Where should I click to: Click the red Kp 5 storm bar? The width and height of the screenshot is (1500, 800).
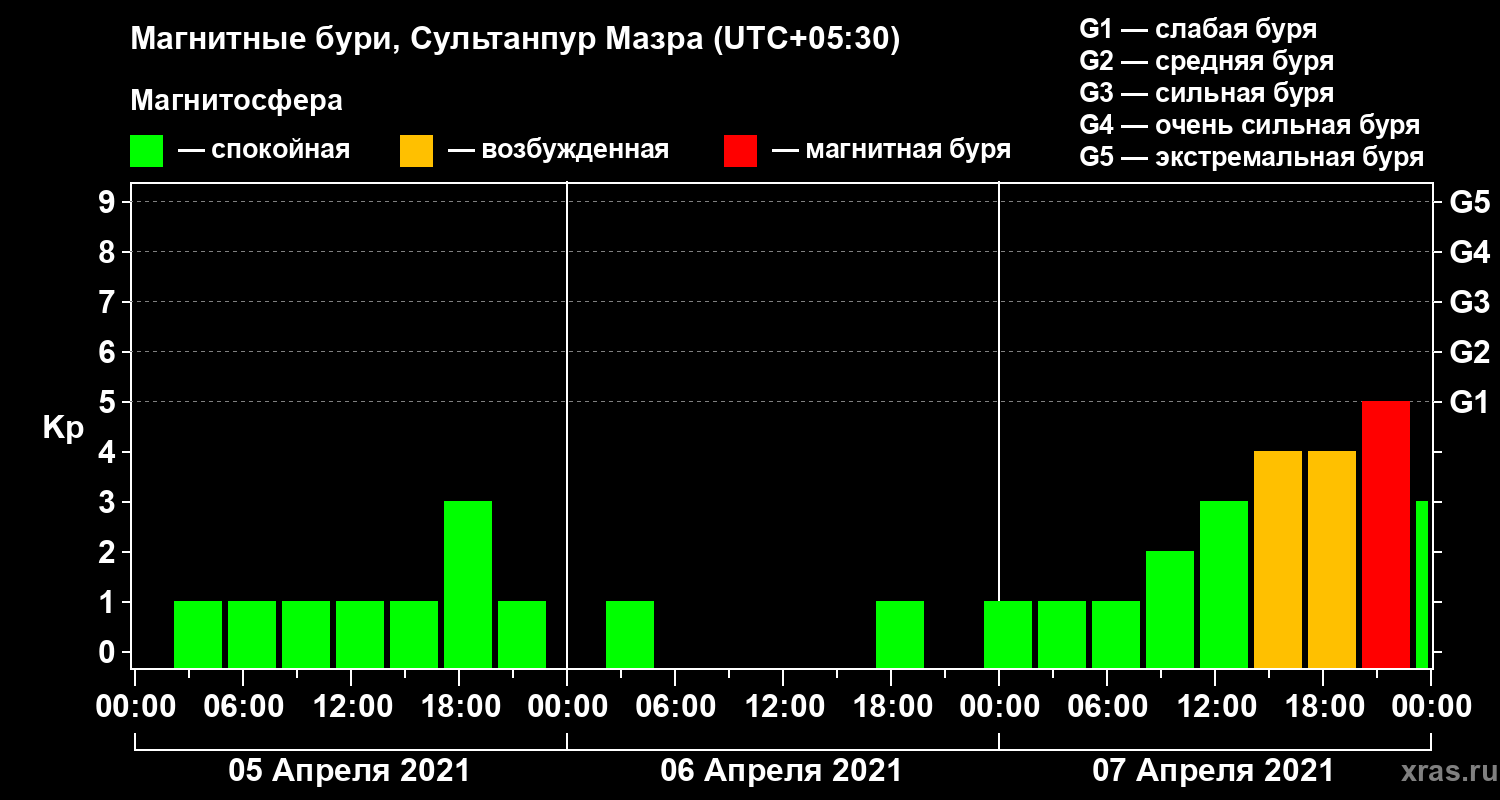(x=1386, y=534)
